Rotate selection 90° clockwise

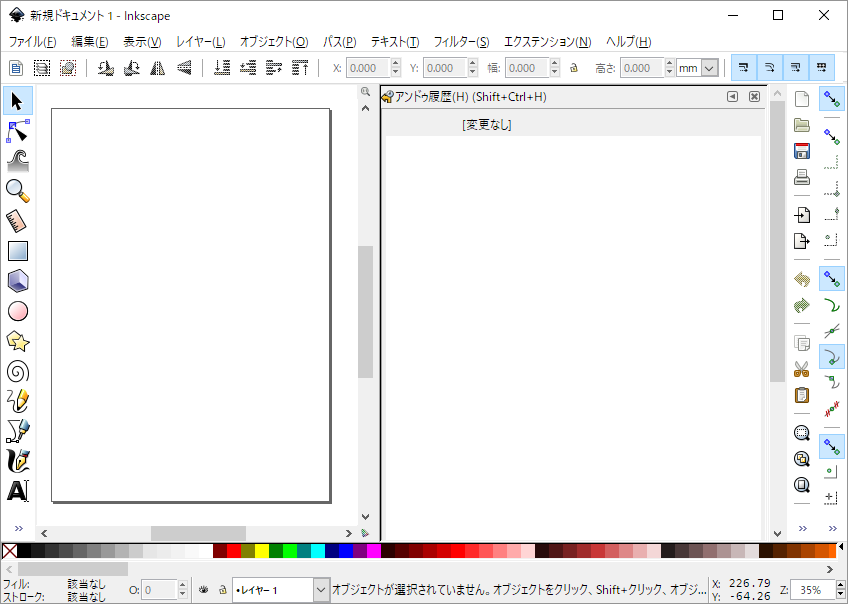click(x=131, y=68)
